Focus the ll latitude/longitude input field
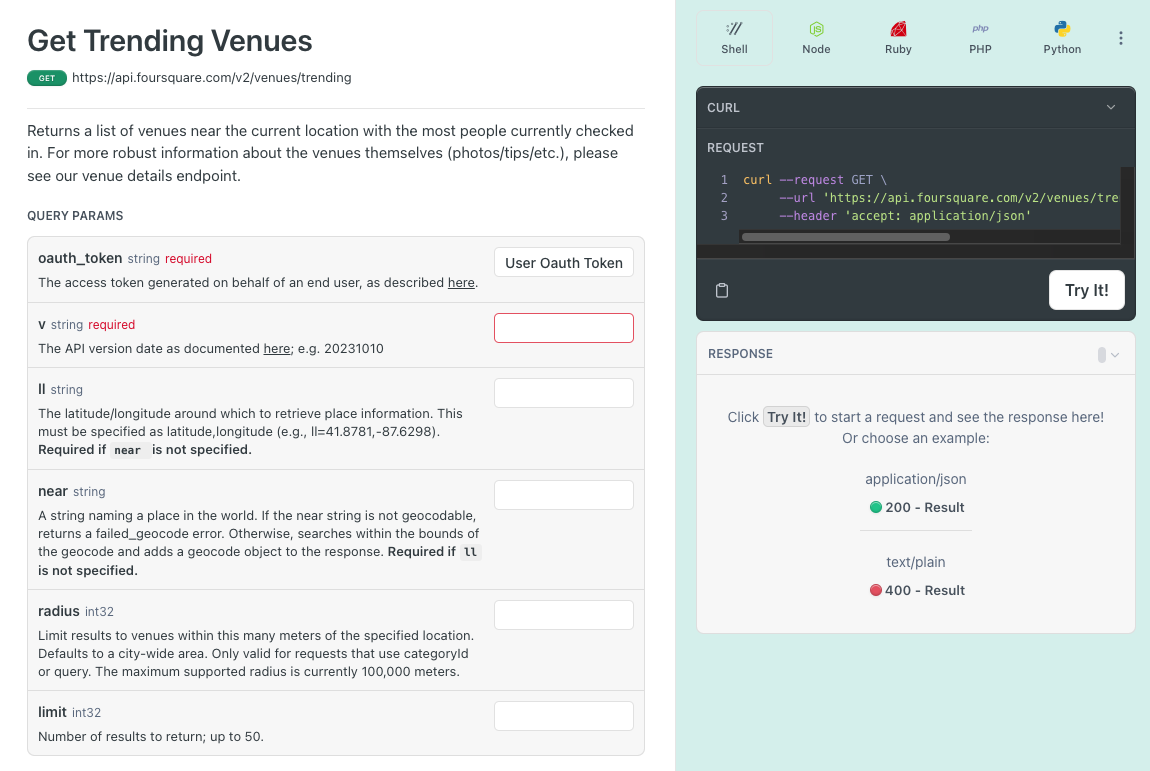 coord(563,393)
